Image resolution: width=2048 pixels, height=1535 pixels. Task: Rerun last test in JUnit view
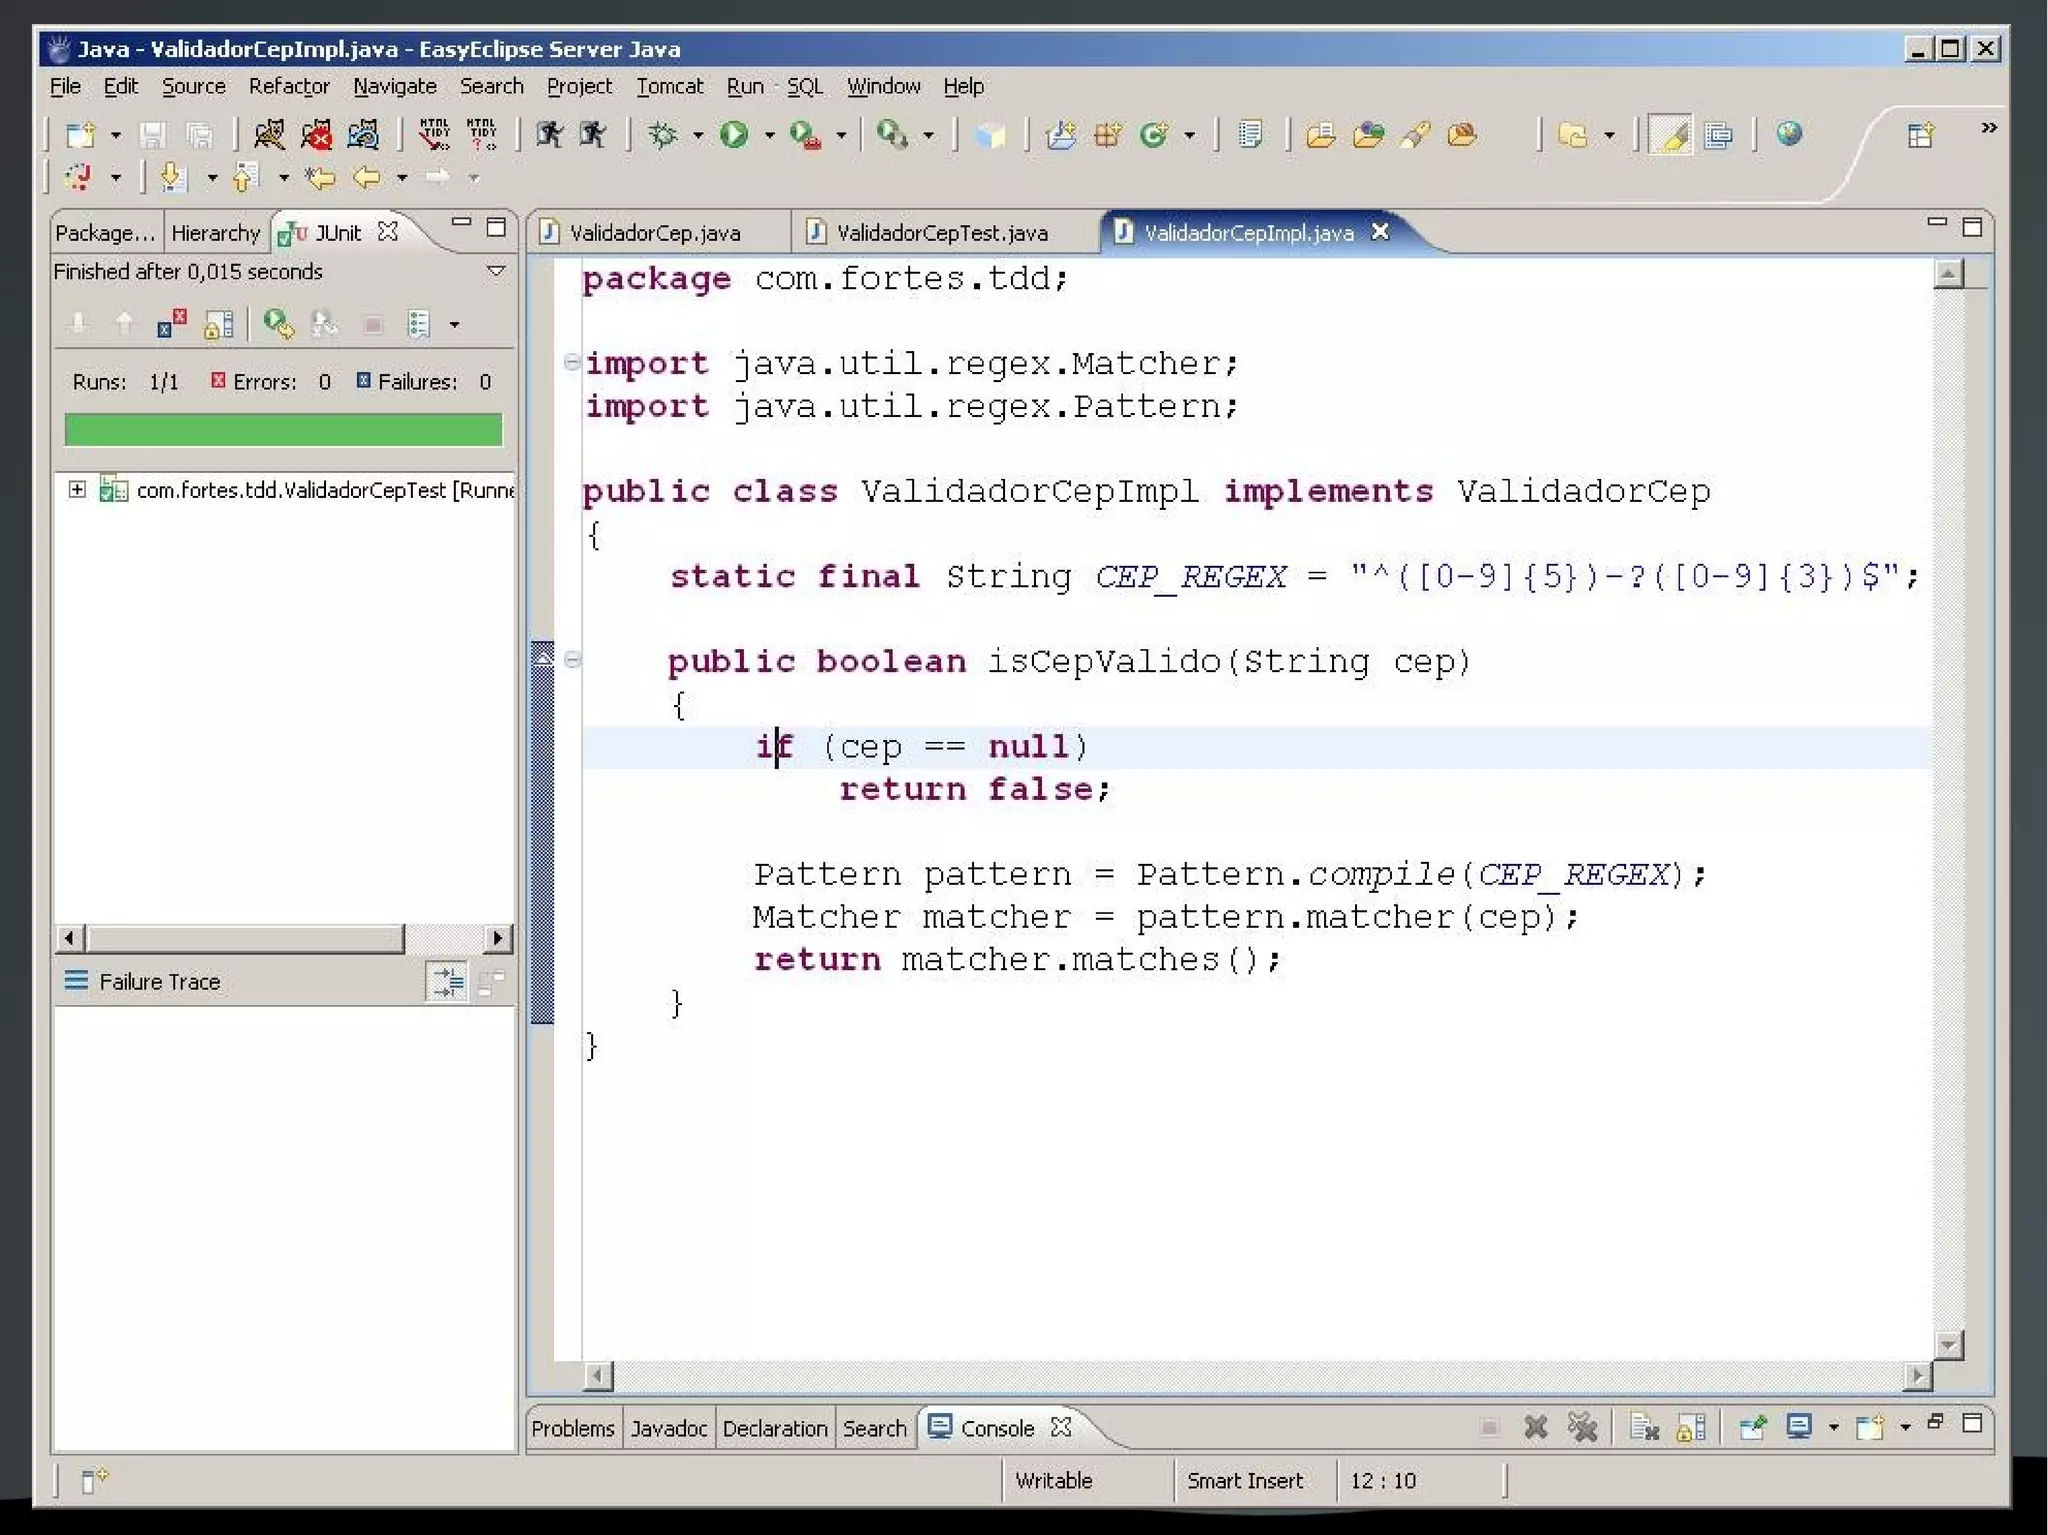point(278,324)
